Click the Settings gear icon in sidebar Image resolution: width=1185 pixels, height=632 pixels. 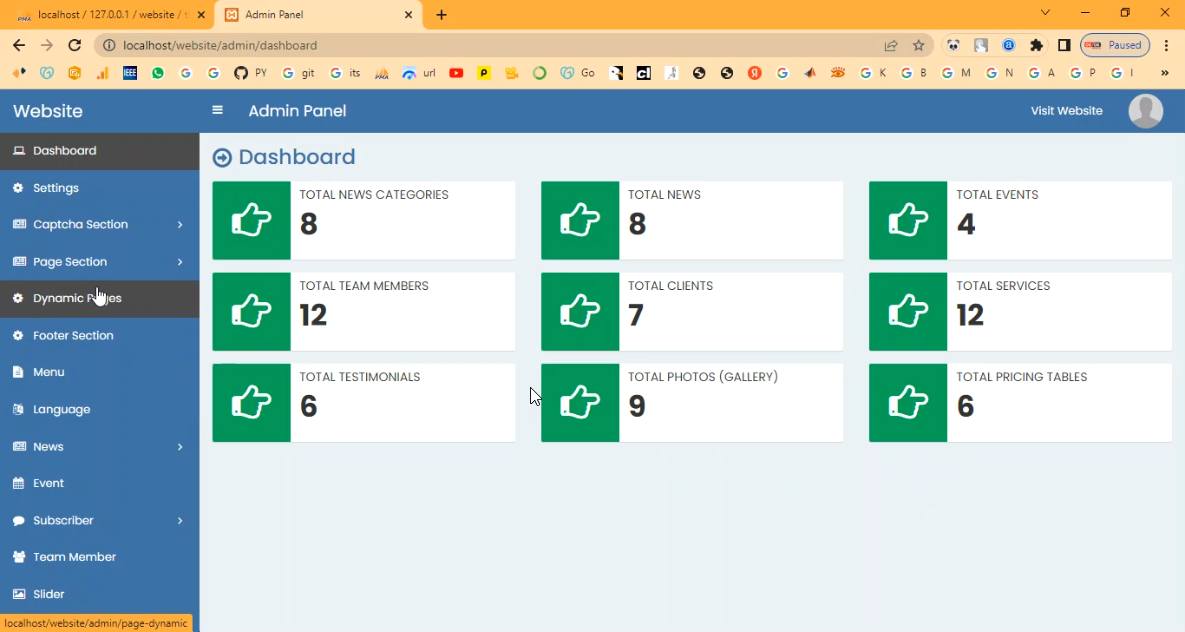tap(18, 188)
